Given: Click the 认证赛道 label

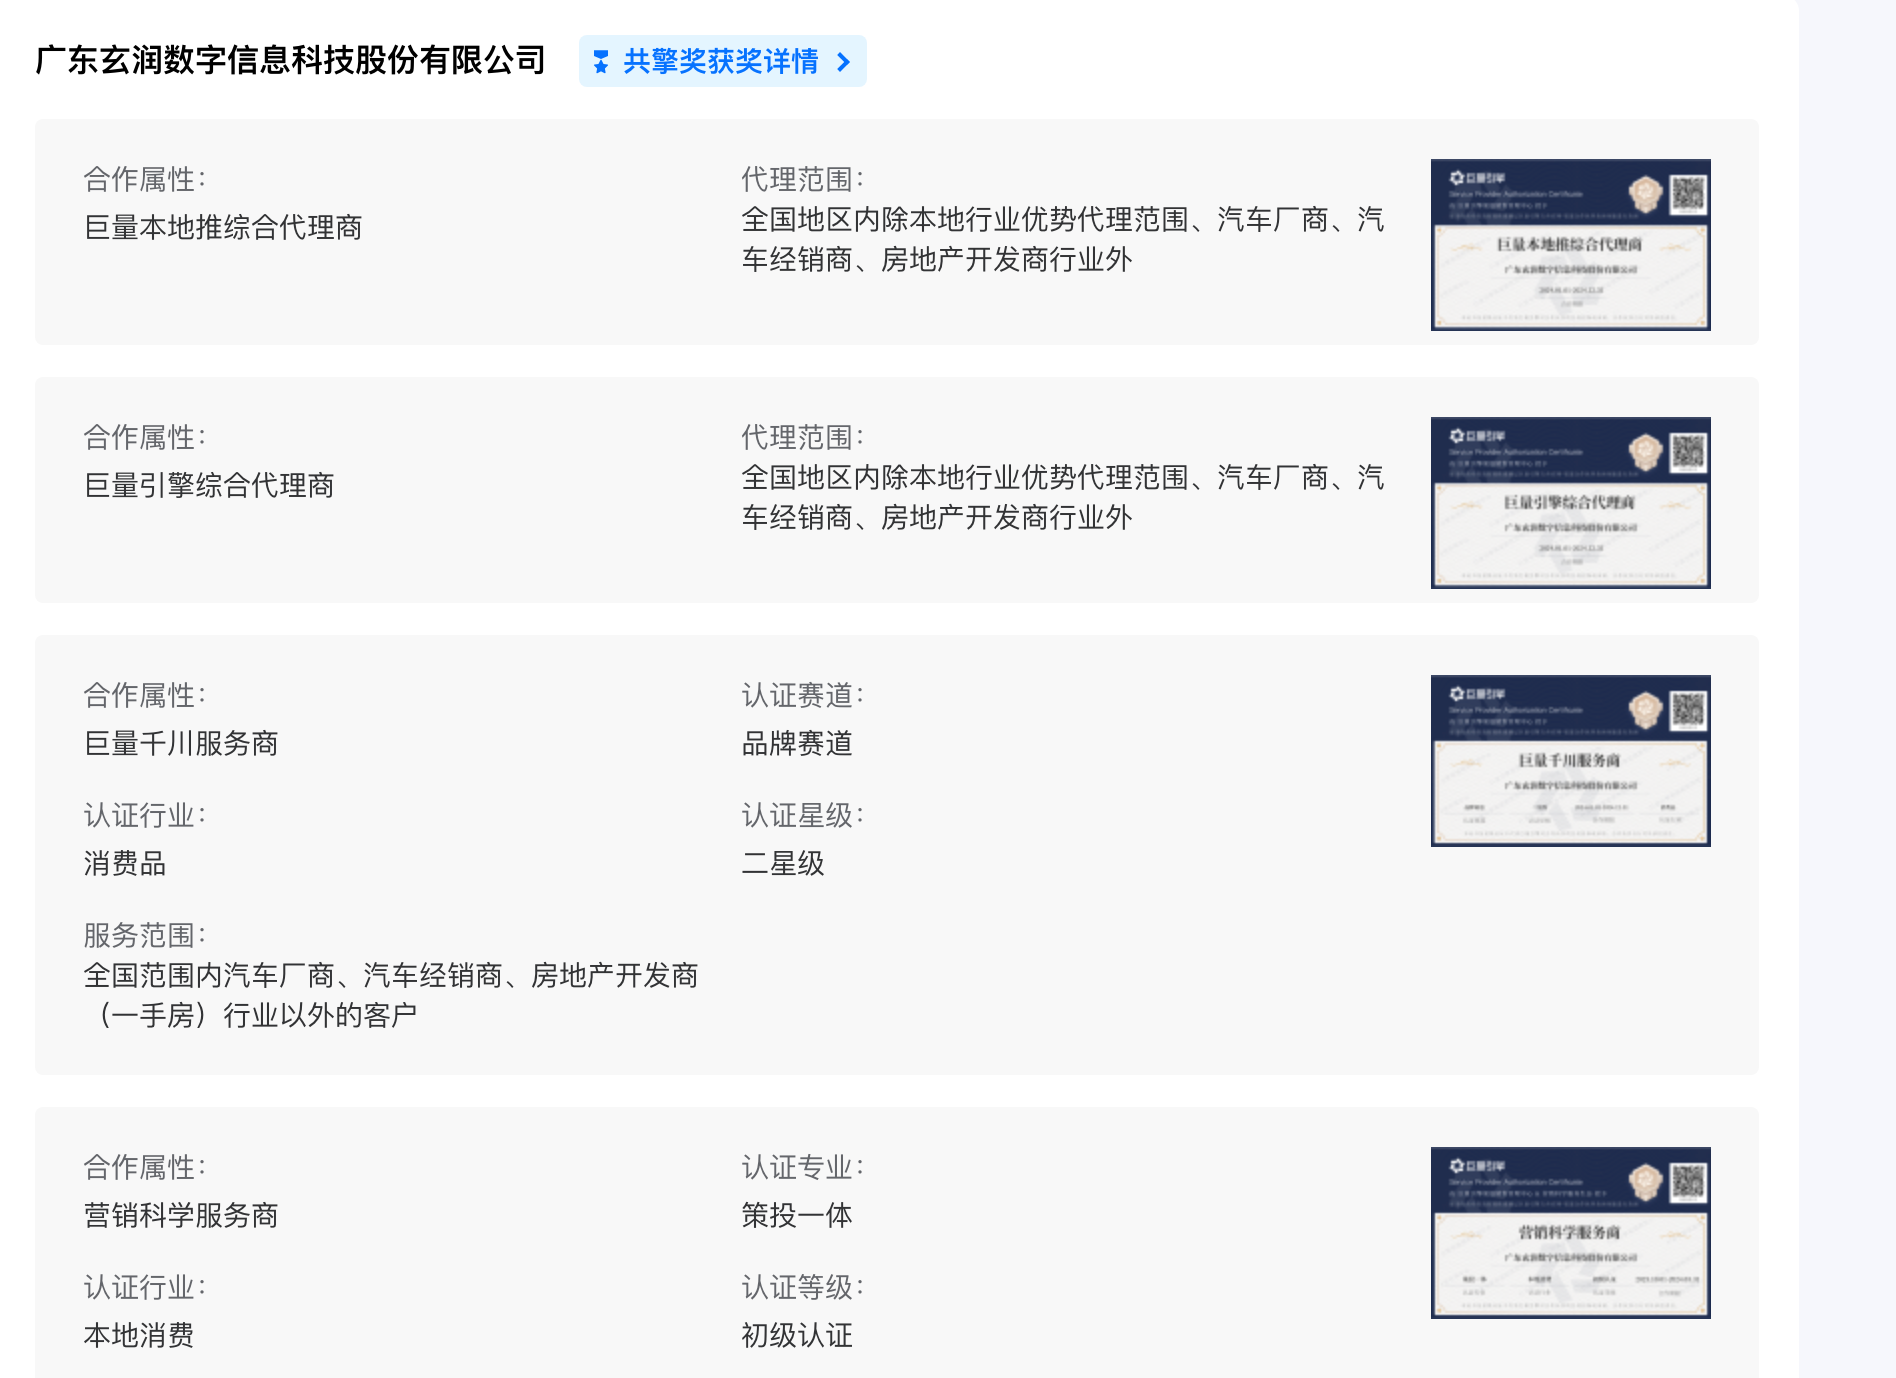Looking at the screenshot, I should pyautogui.click(x=802, y=695).
